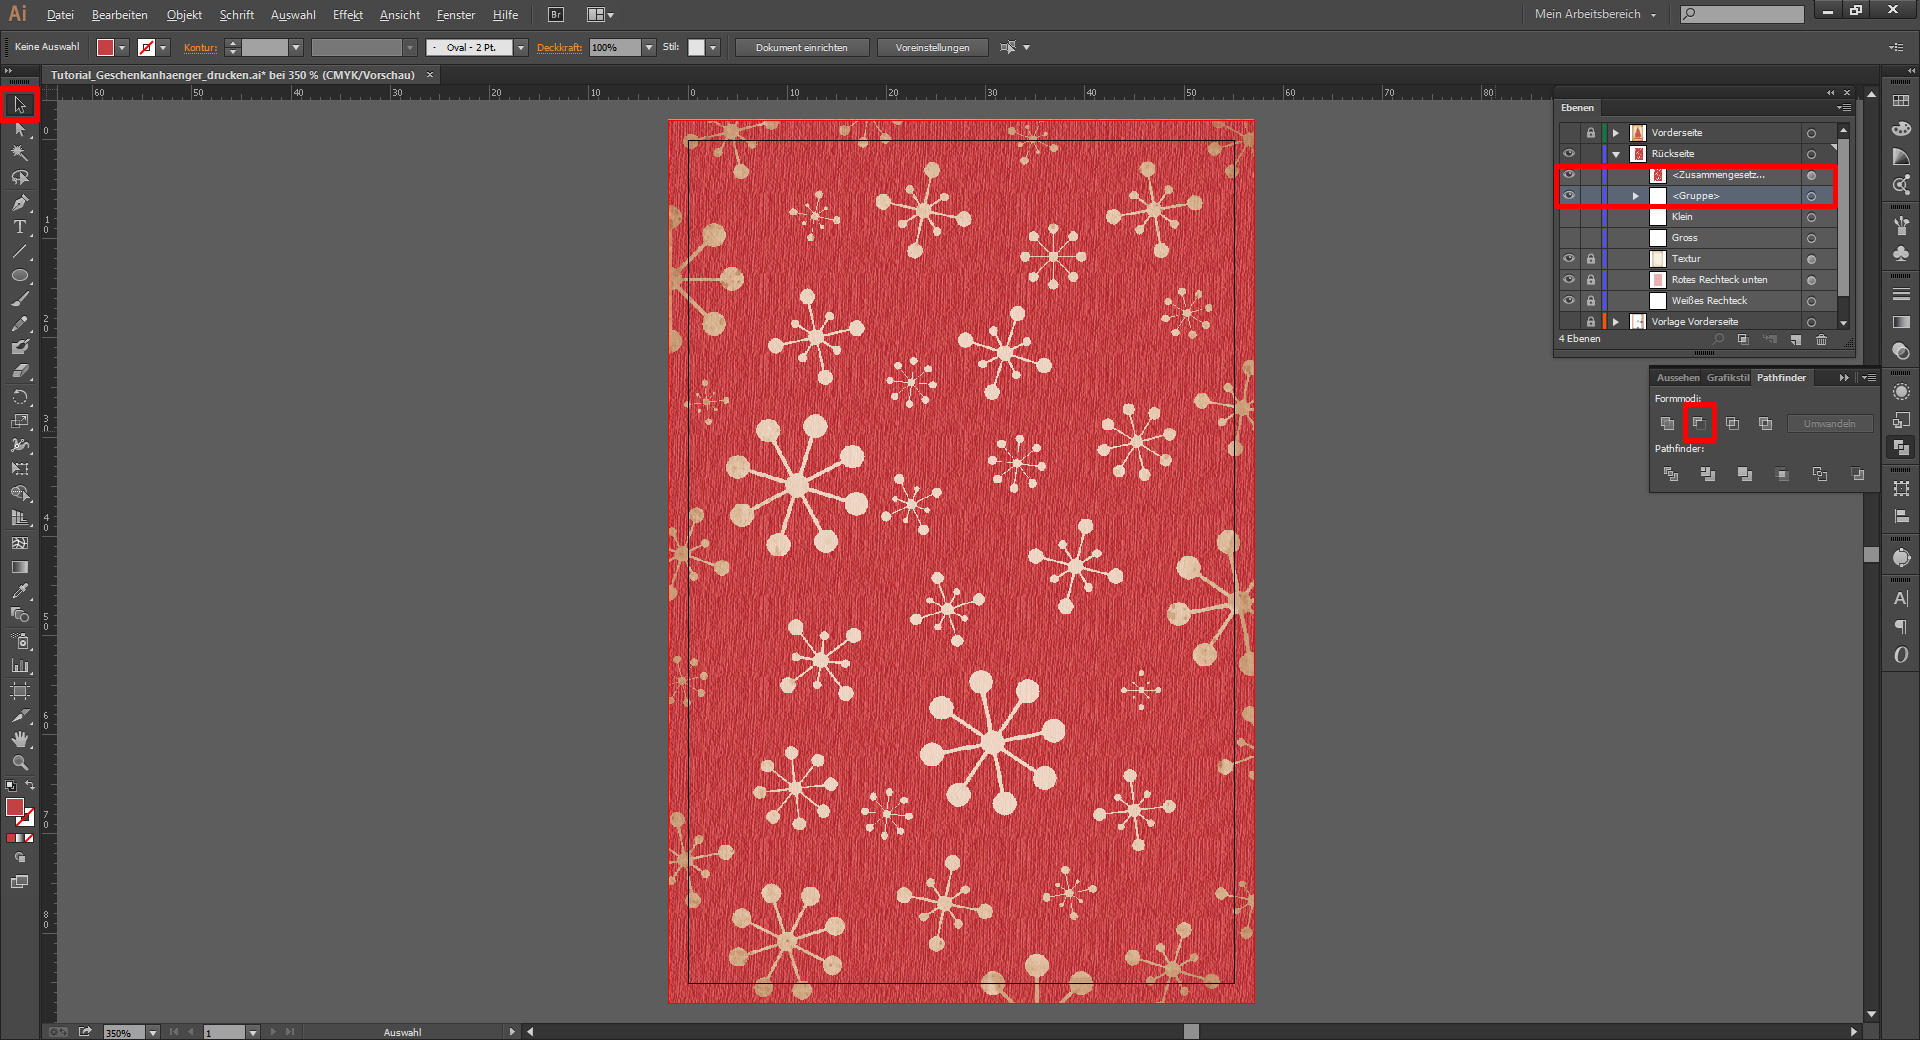This screenshot has height=1040, width=1920.
Task: Activate the Eyedropper tool
Action: pyautogui.click(x=19, y=591)
